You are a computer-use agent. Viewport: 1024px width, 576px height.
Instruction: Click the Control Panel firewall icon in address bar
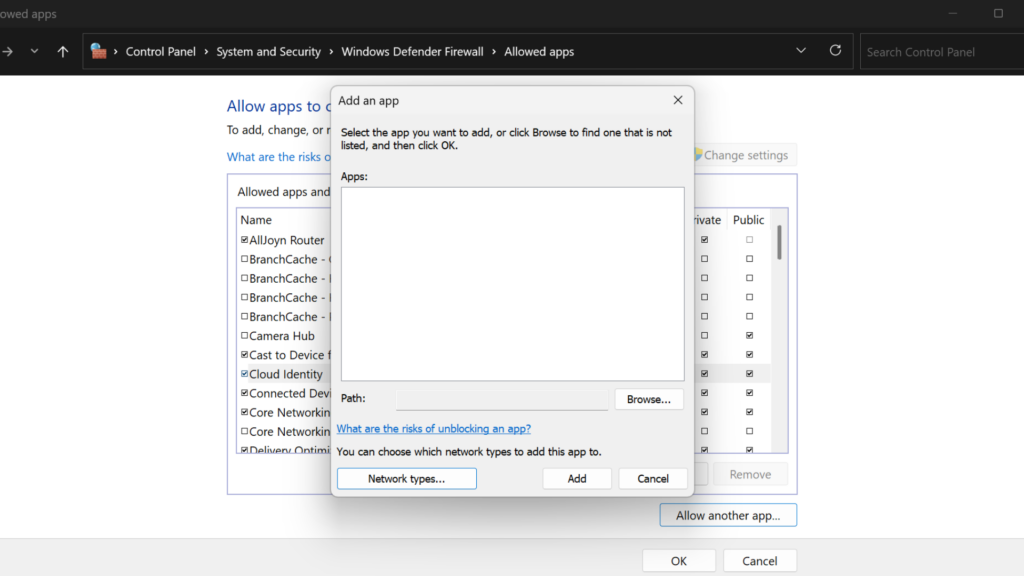point(98,51)
